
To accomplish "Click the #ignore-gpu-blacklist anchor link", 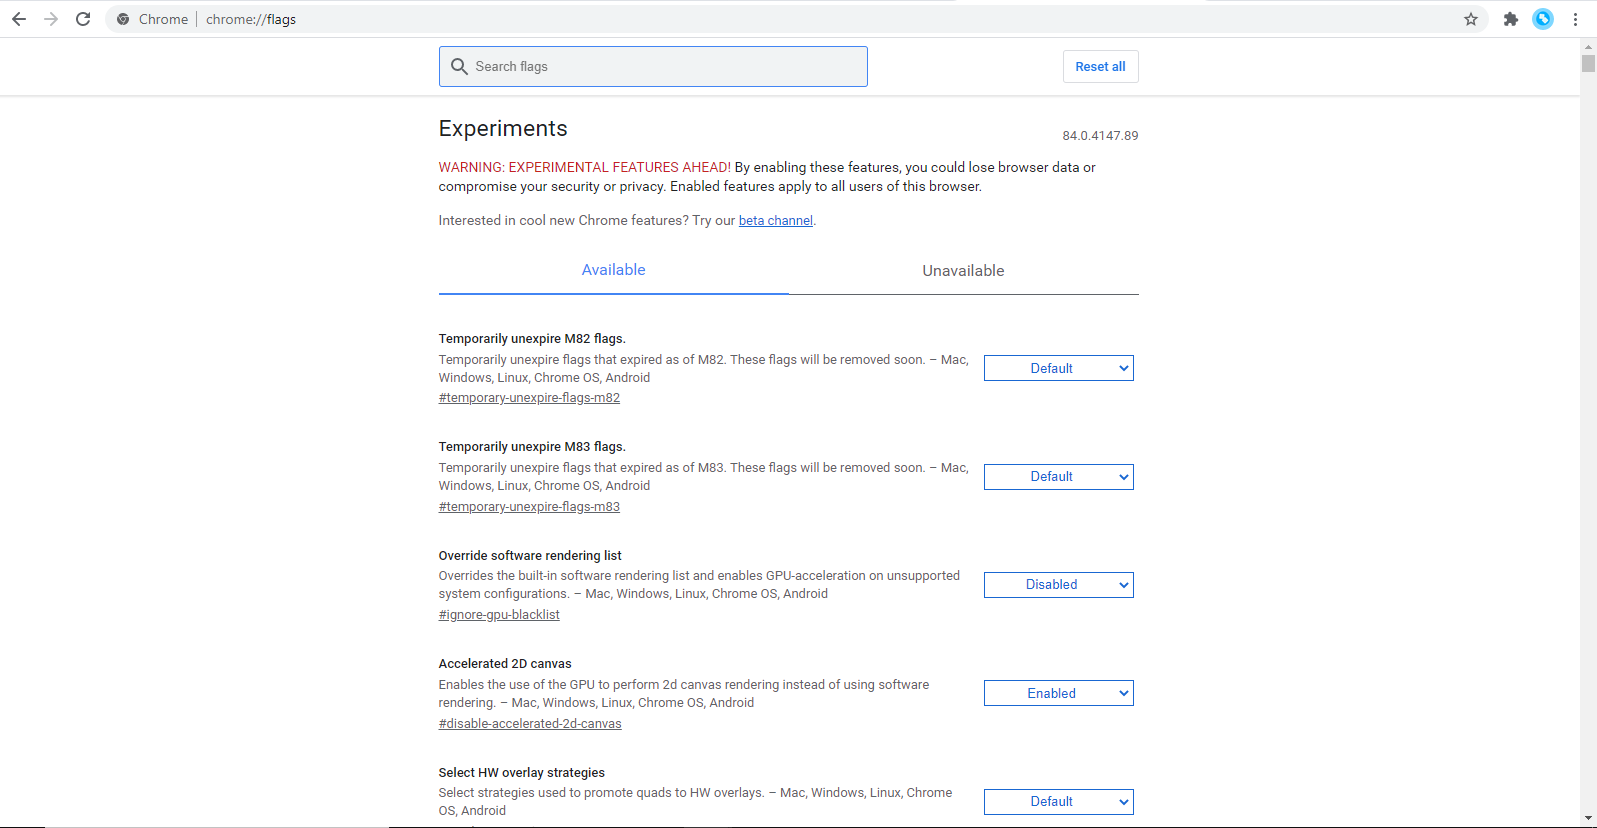I will (x=499, y=615).
